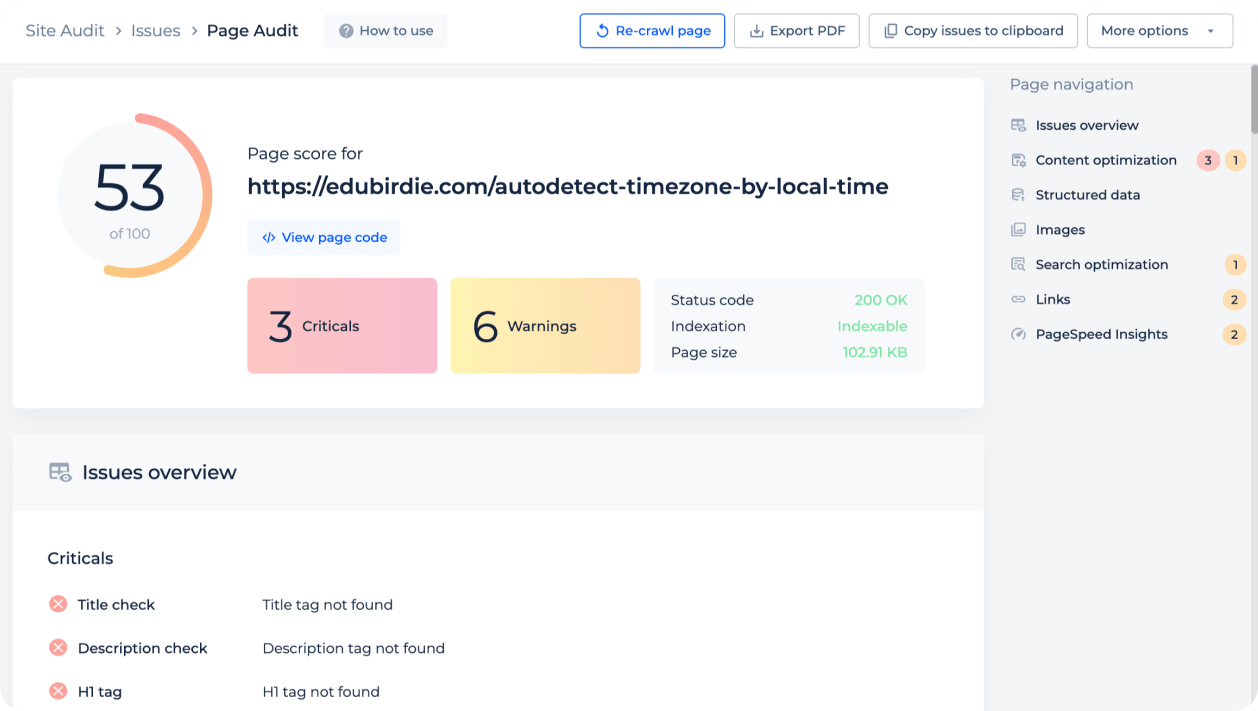Click the Page Audit breadcrumb title
Viewport: 1258px width, 711px height.
[252, 31]
